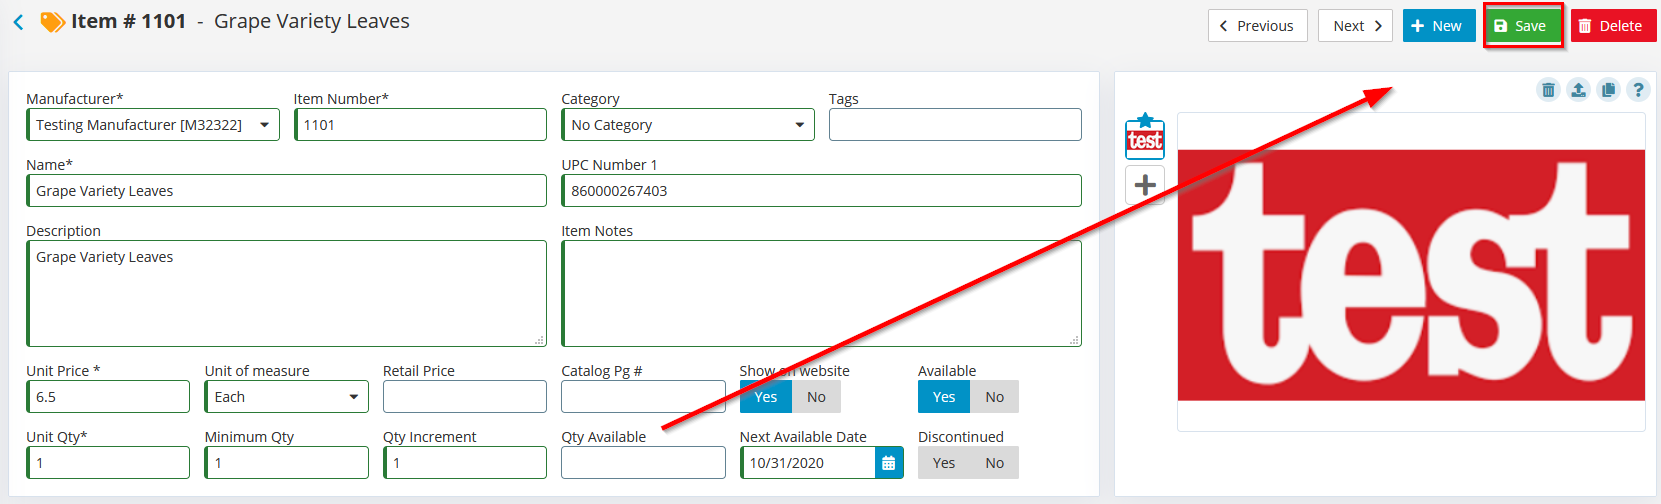Go to the Previous item
Screen dimensions: 1661x504
pos(1257,26)
